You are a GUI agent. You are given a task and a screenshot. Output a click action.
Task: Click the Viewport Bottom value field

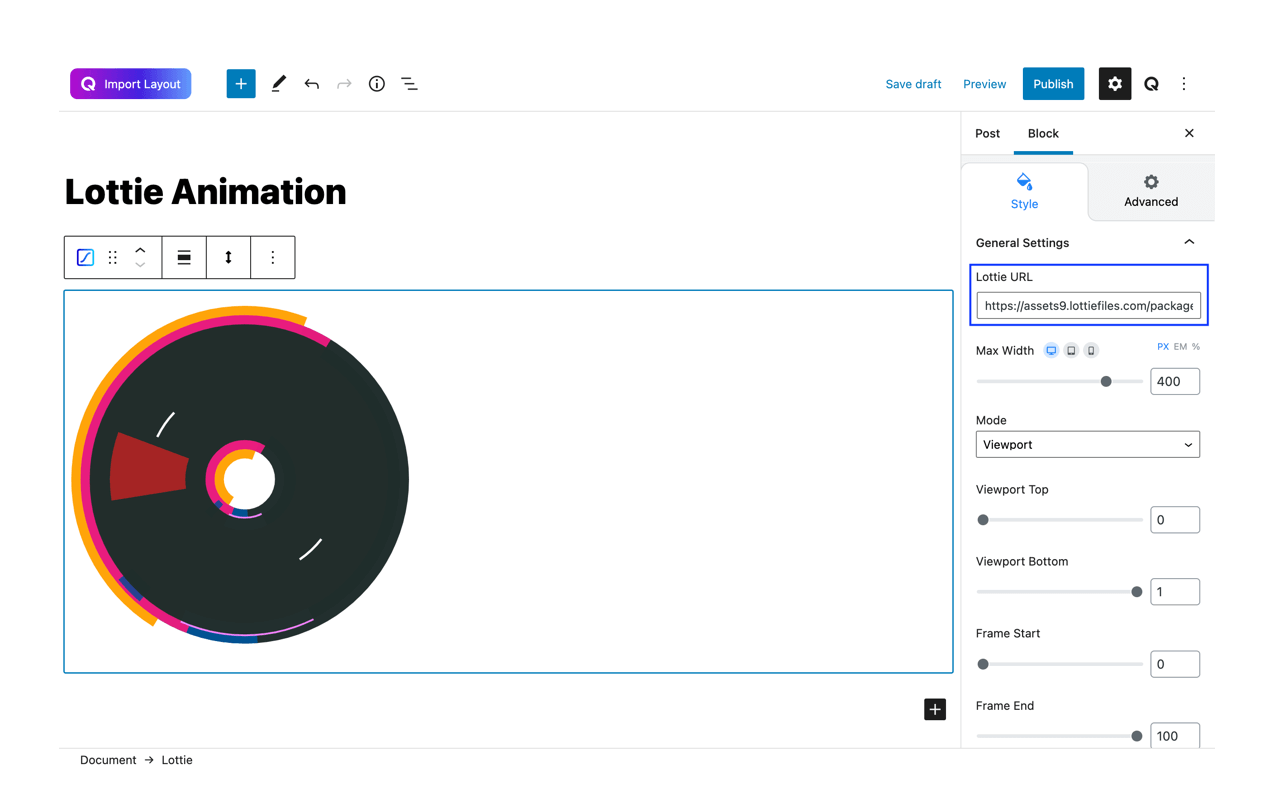pyautogui.click(x=1175, y=592)
